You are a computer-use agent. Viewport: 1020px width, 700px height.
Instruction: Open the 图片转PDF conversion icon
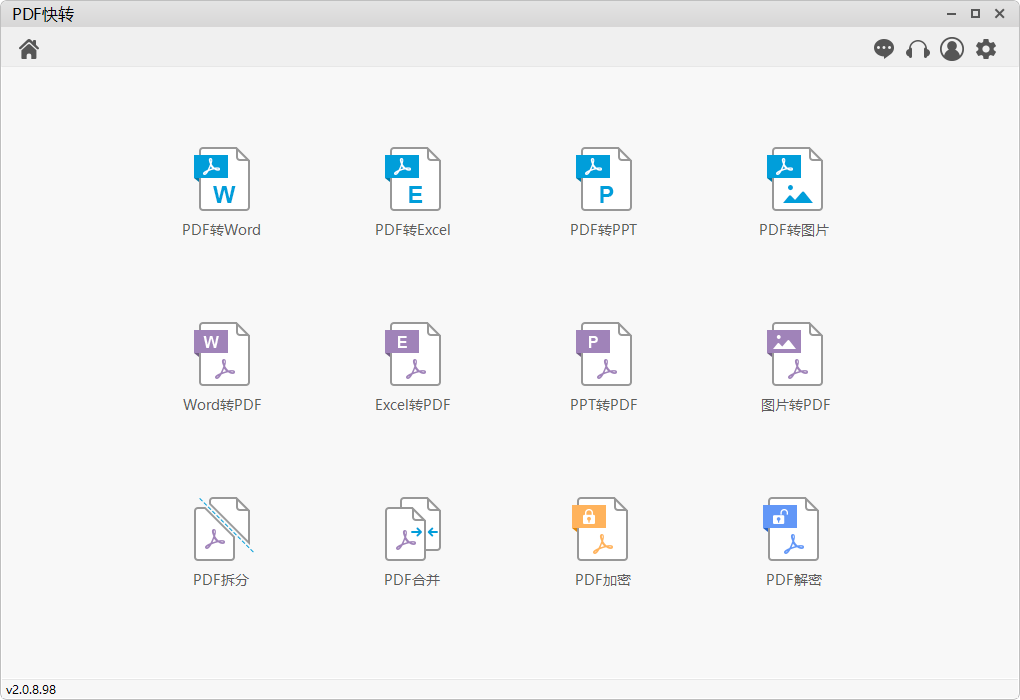[794, 354]
